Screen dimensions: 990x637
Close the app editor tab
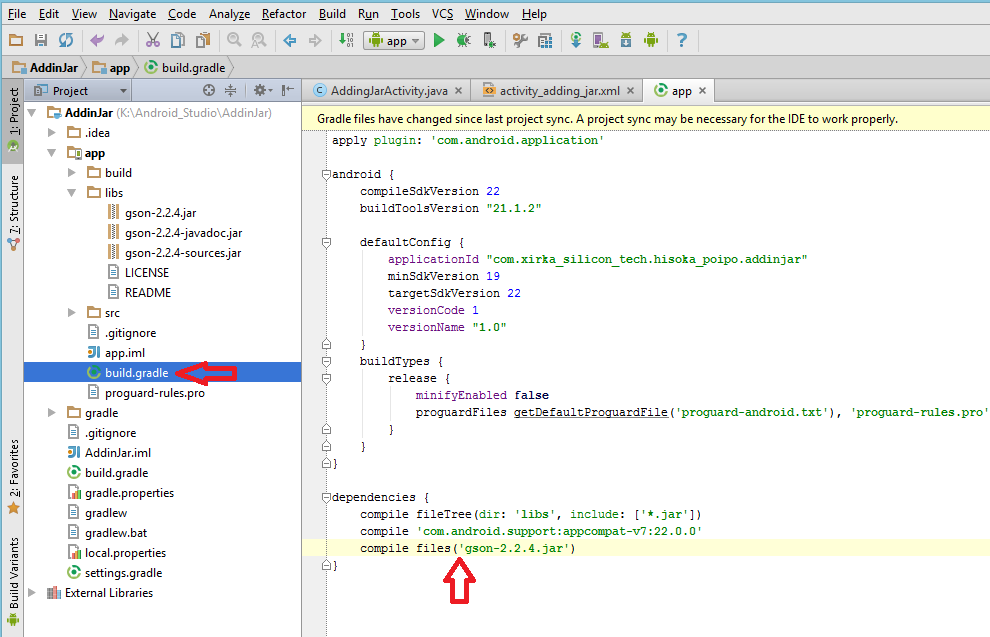point(702,91)
